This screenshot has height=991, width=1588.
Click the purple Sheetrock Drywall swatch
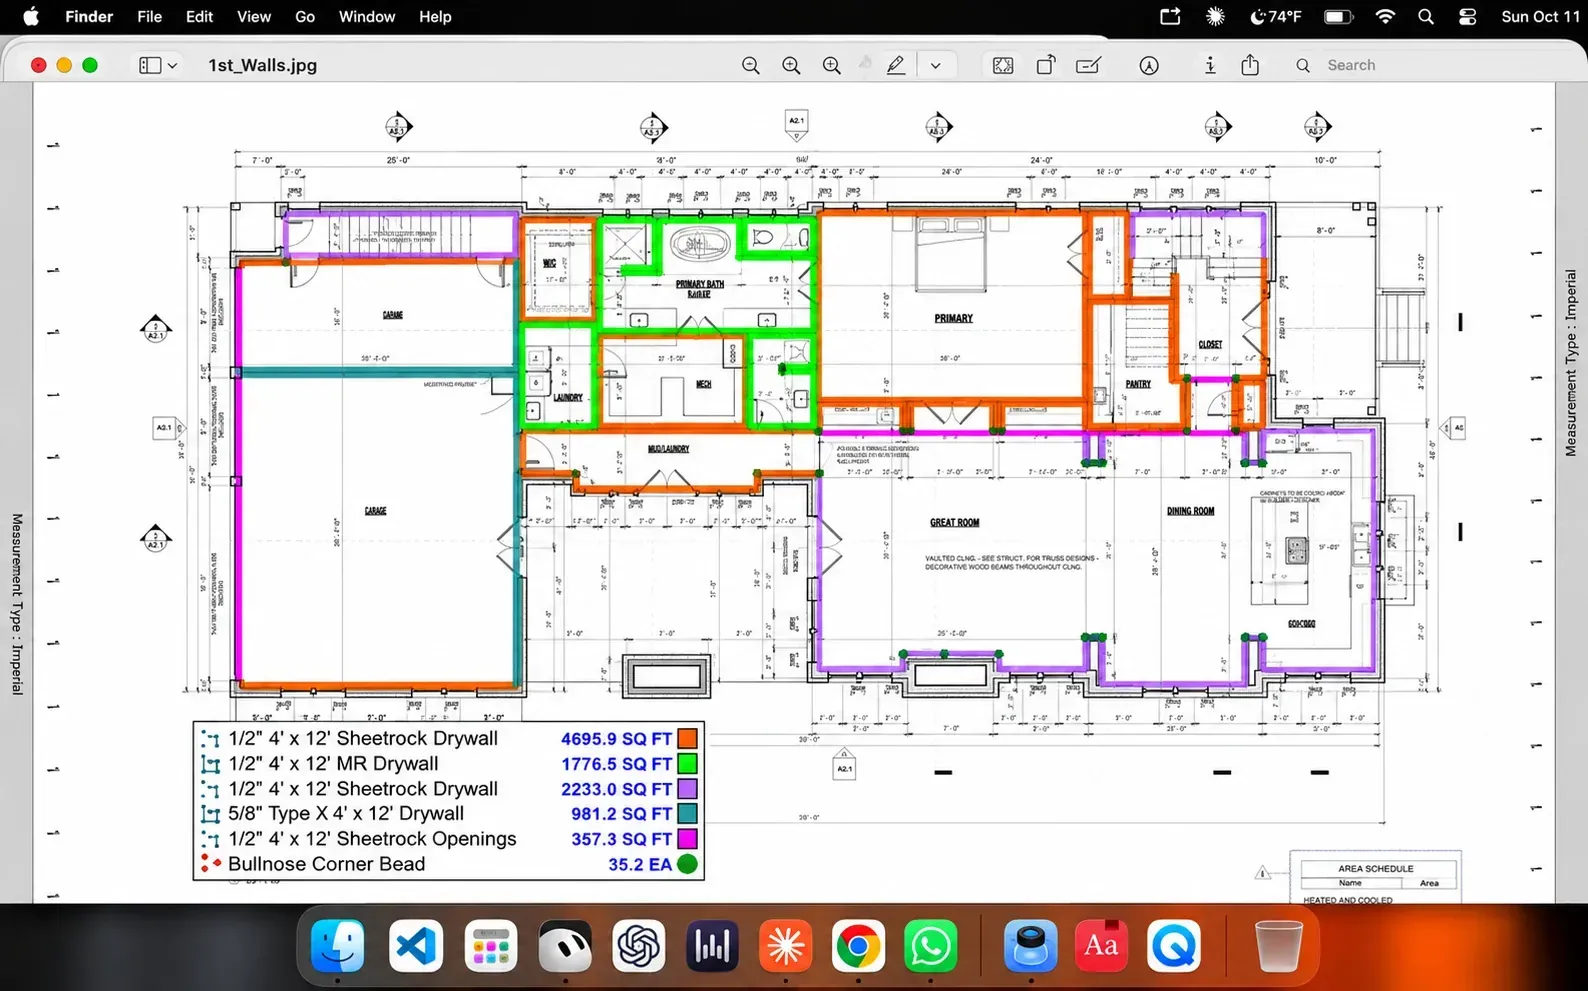pos(688,789)
